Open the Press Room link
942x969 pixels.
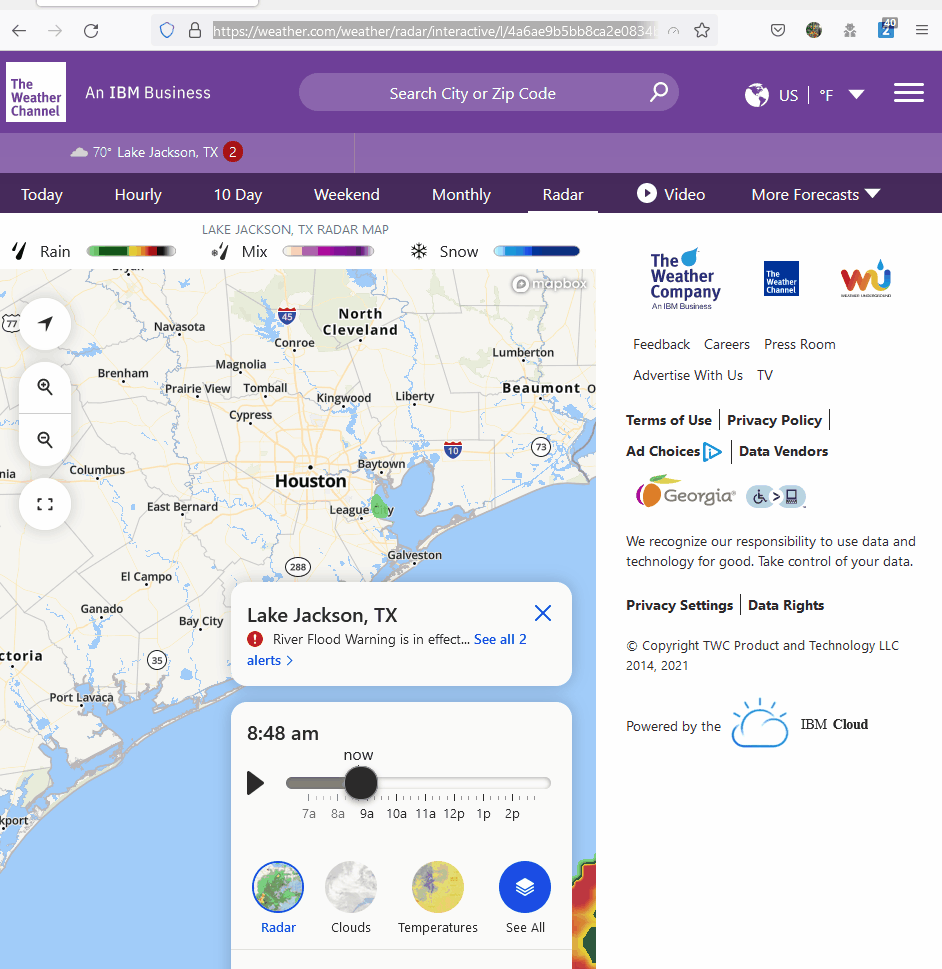click(x=800, y=344)
